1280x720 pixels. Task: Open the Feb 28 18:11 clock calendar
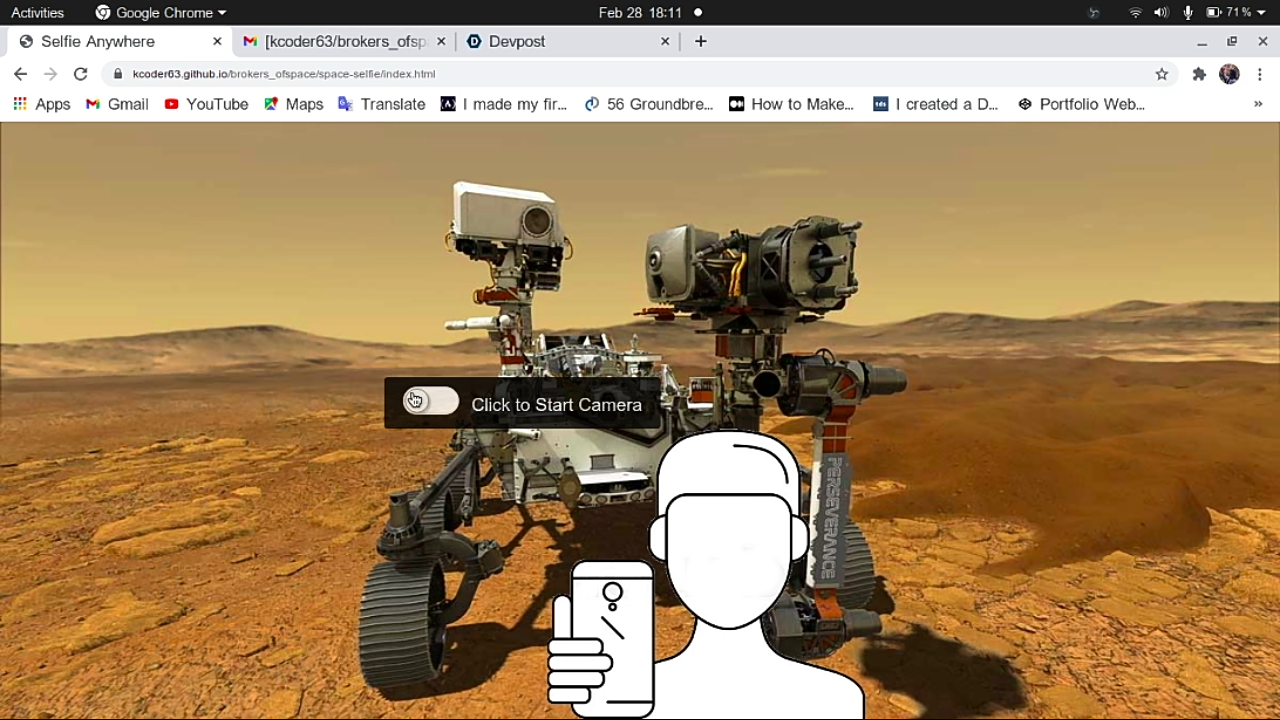[640, 13]
